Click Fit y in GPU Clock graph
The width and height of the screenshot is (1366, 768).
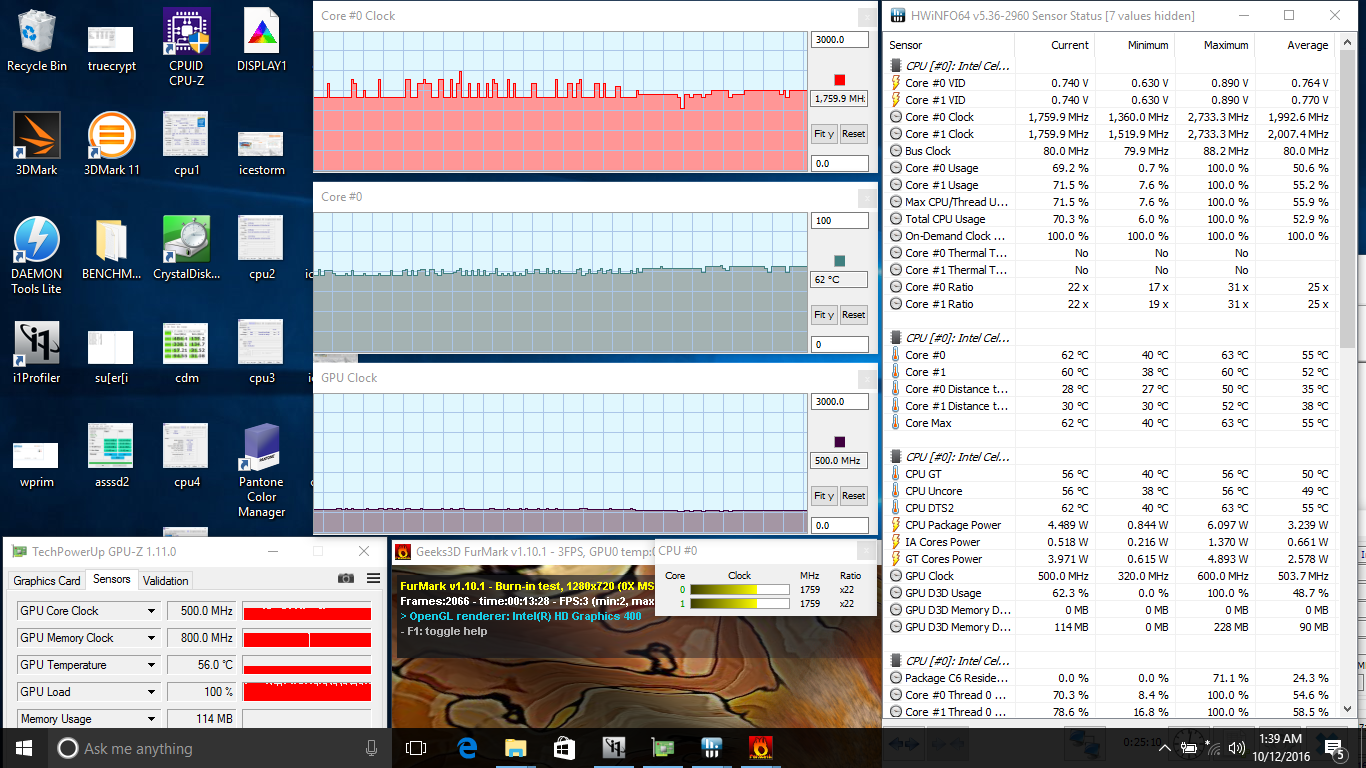coord(824,496)
